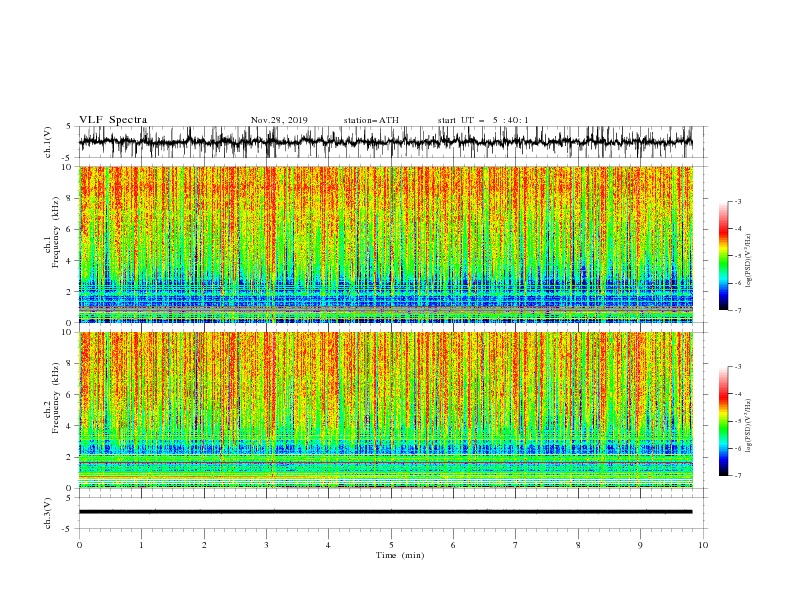The width and height of the screenshot is (792, 612).
Task: Click the time axis tick label "8"
Action: coord(578,545)
